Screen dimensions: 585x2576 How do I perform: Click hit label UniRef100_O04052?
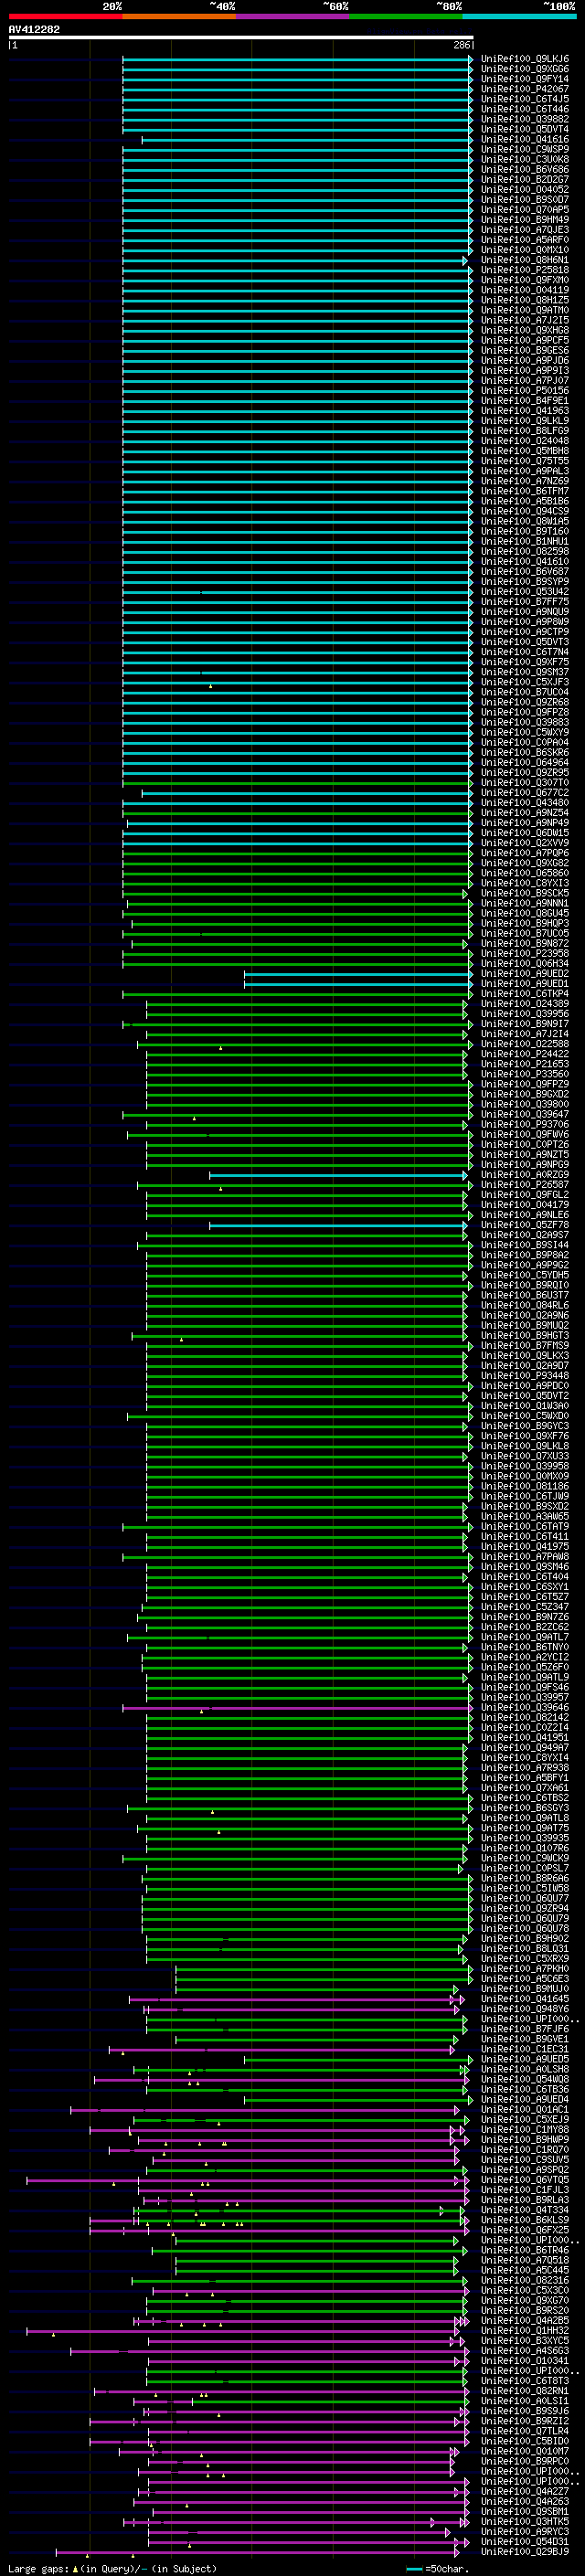coord(525,189)
